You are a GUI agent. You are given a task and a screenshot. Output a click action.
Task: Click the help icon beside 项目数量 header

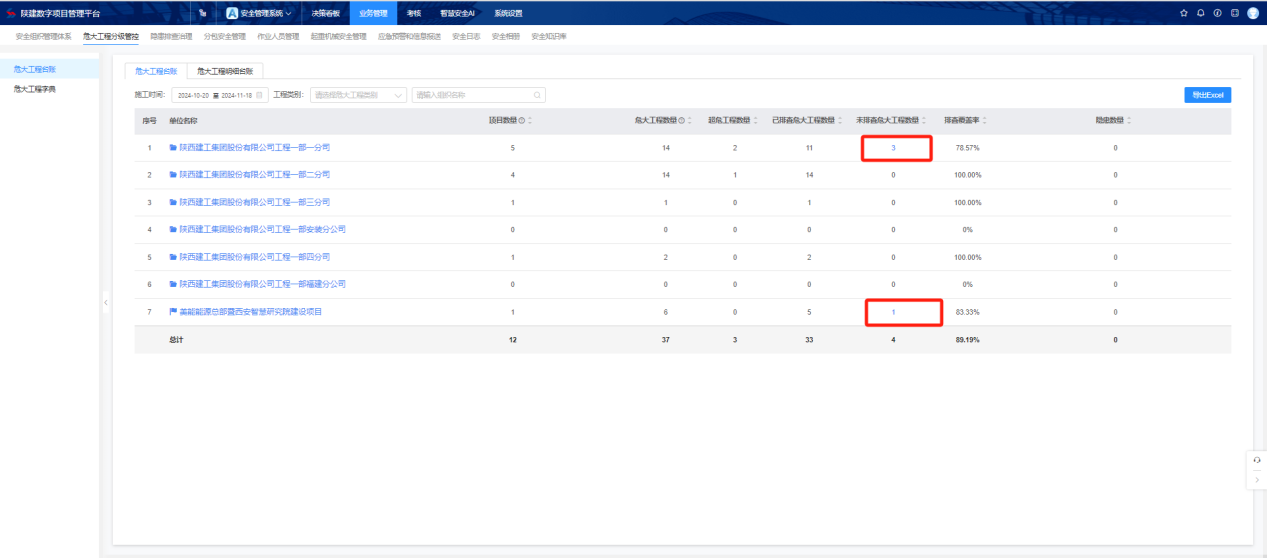[x=521, y=121]
